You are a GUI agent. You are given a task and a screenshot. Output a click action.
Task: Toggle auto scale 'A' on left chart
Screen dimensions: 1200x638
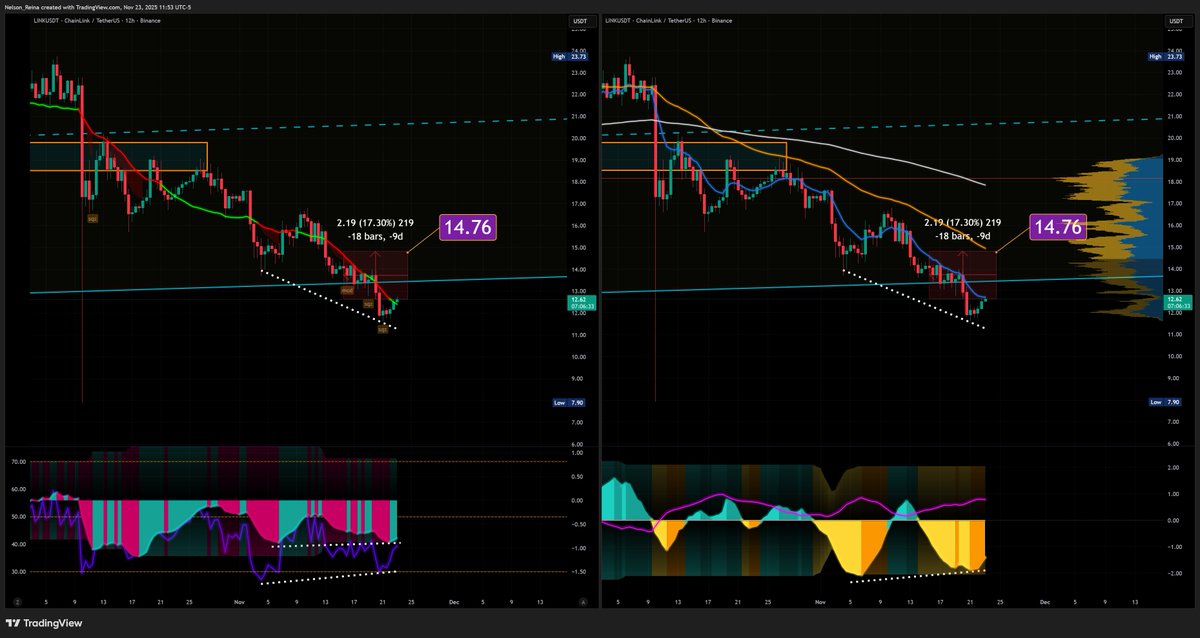point(582,603)
